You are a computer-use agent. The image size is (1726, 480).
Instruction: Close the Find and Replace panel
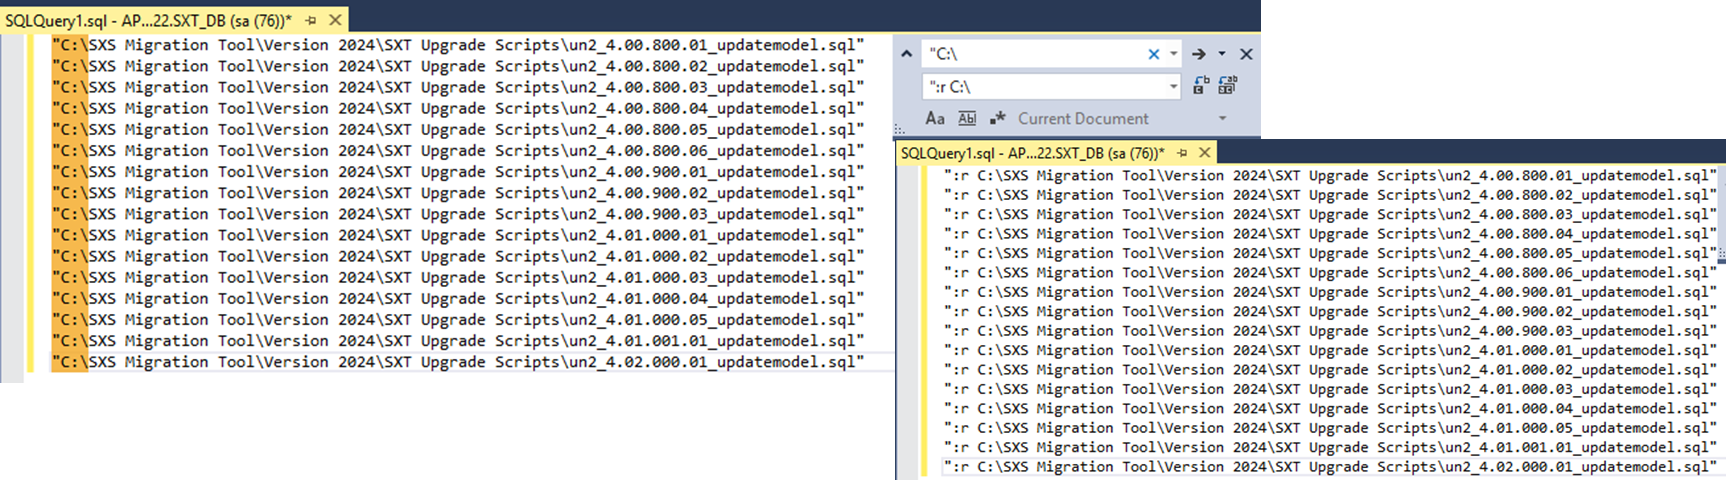click(x=1246, y=54)
